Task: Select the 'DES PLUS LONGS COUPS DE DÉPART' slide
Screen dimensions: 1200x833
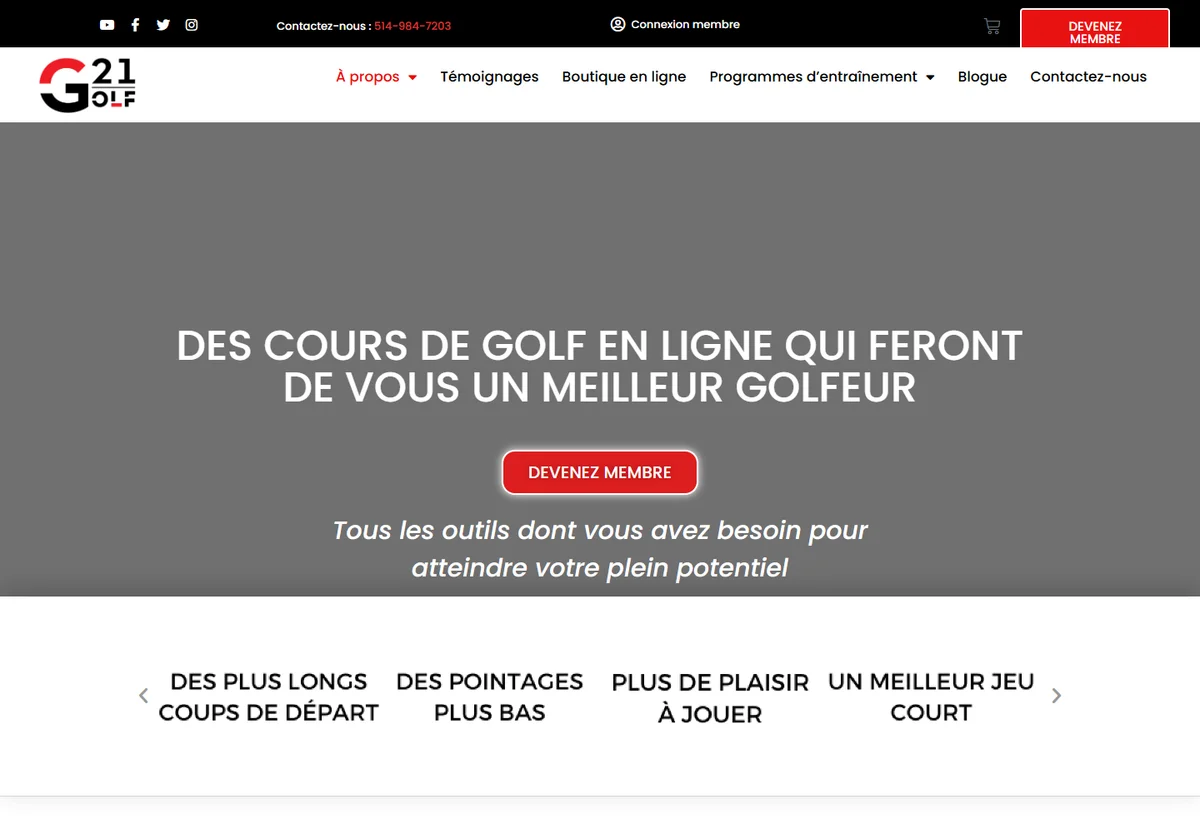Action: [x=269, y=697]
